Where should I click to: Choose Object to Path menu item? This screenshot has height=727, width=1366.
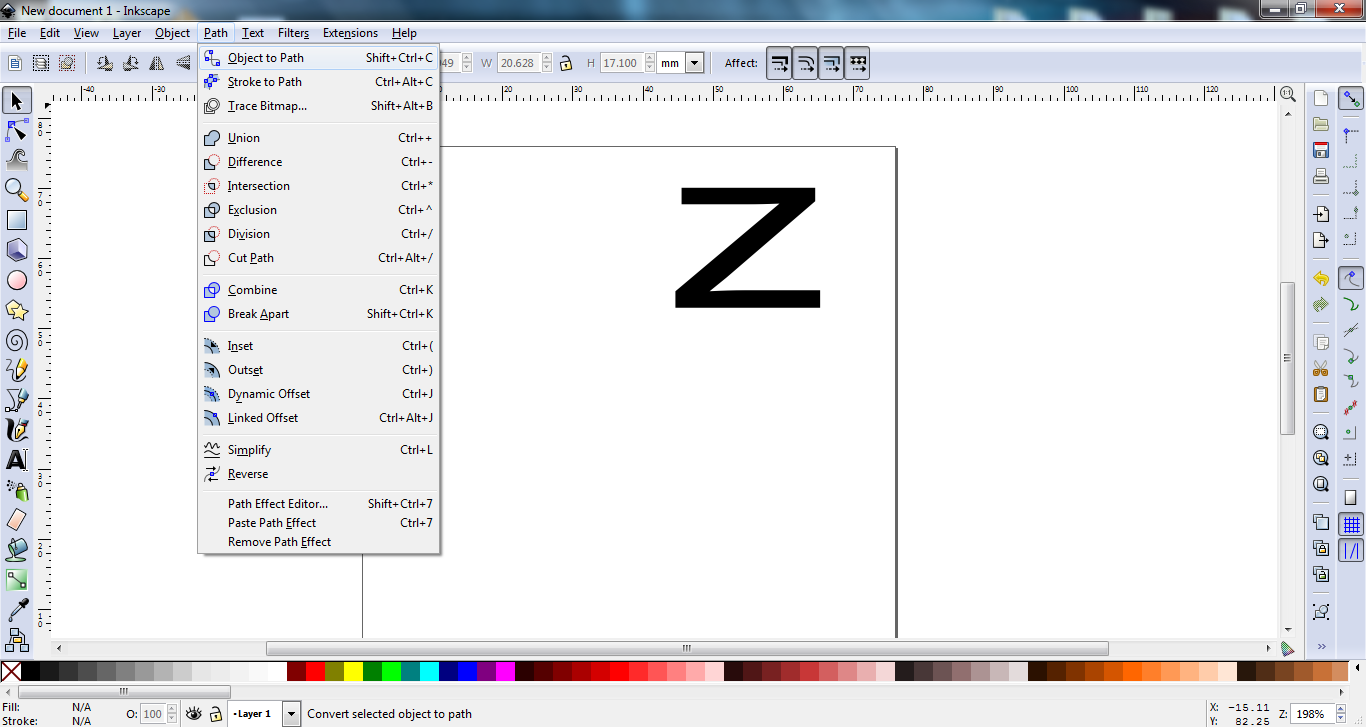319,58
